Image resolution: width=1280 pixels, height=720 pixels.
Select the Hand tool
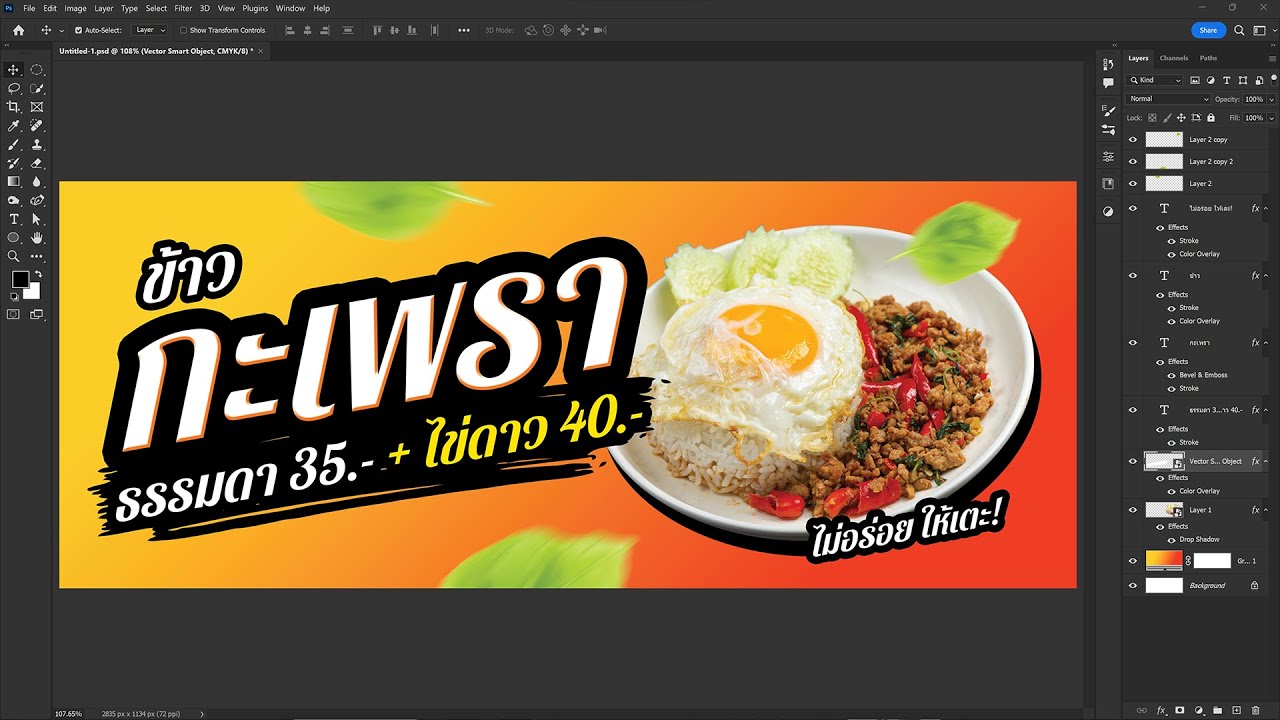coord(37,238)
